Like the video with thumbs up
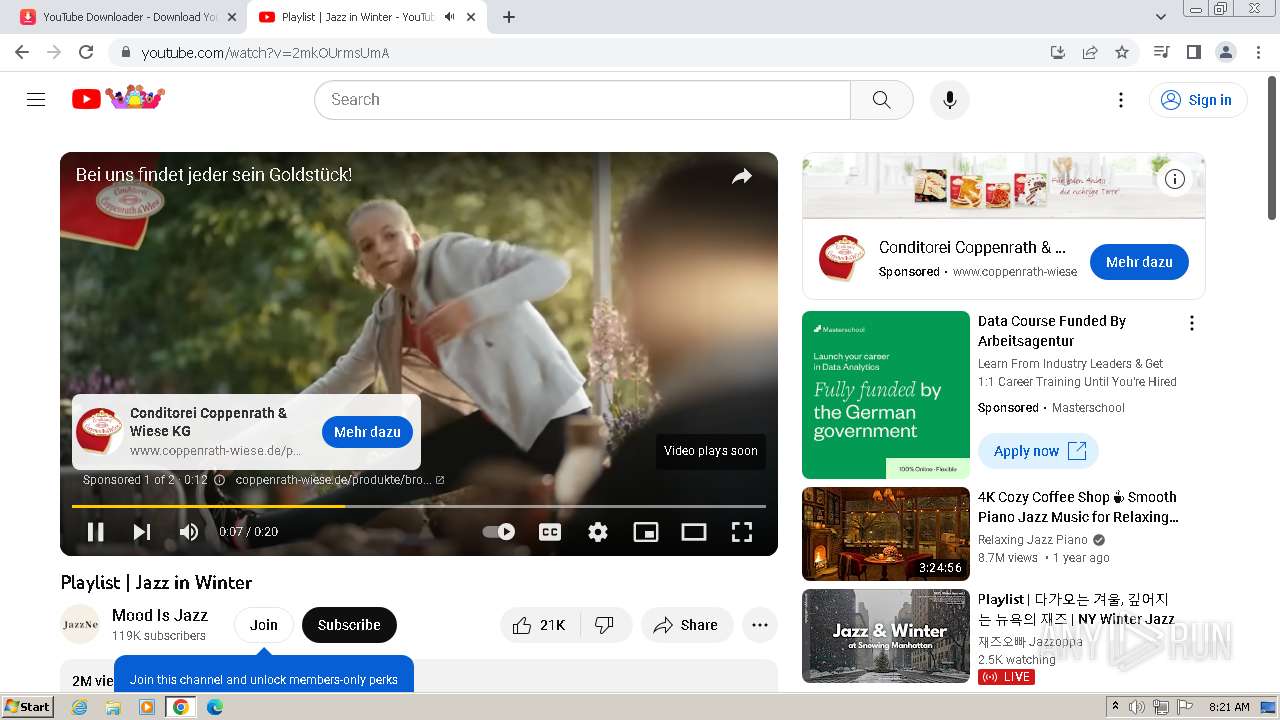 pos(539,625)
